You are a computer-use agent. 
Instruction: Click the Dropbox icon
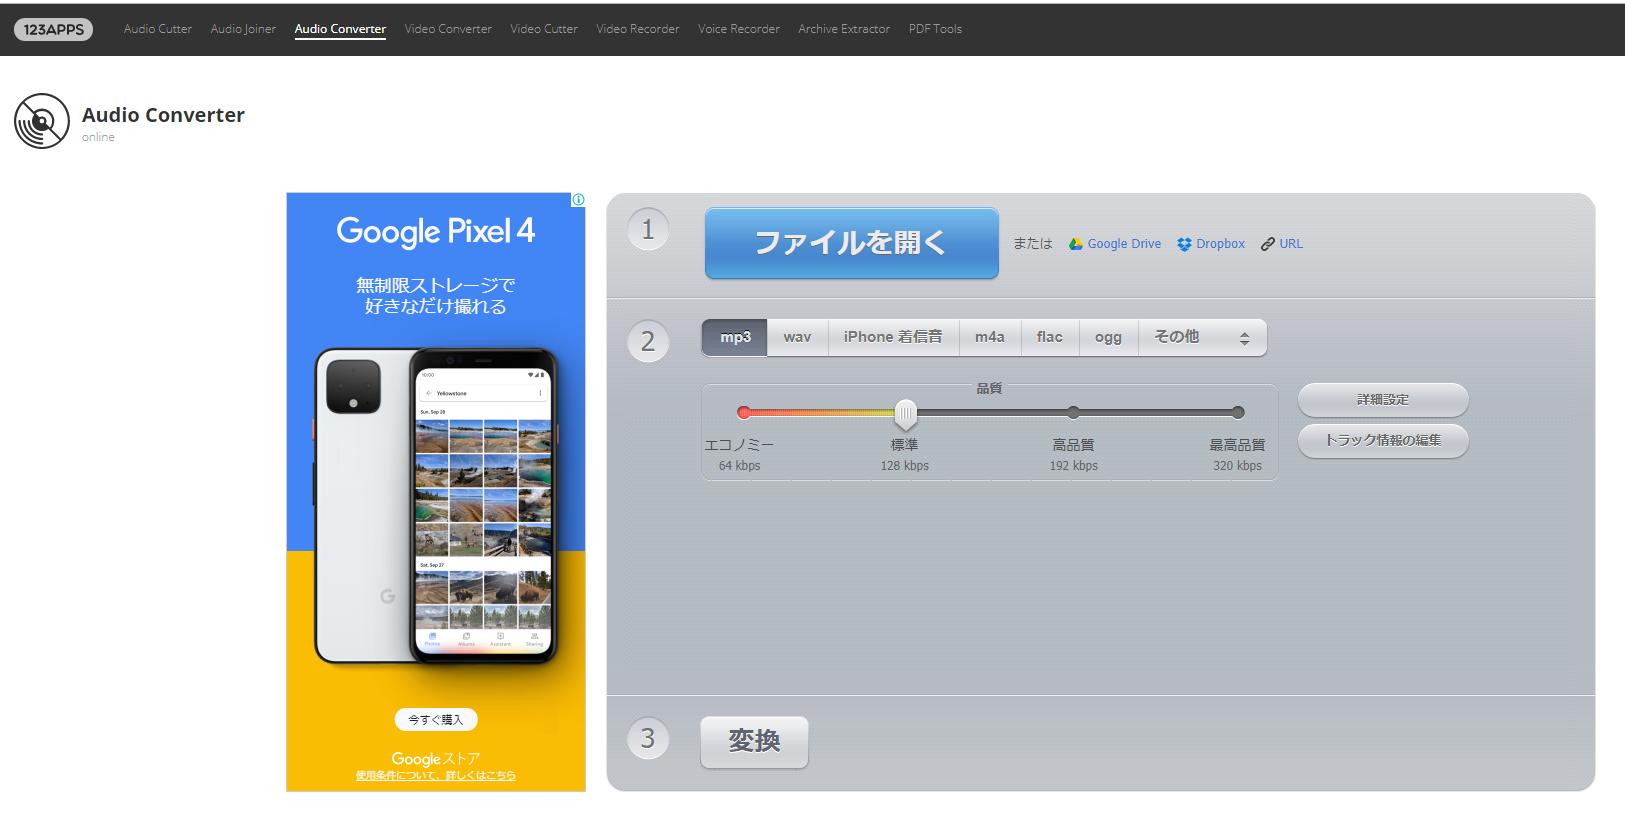1184,244
